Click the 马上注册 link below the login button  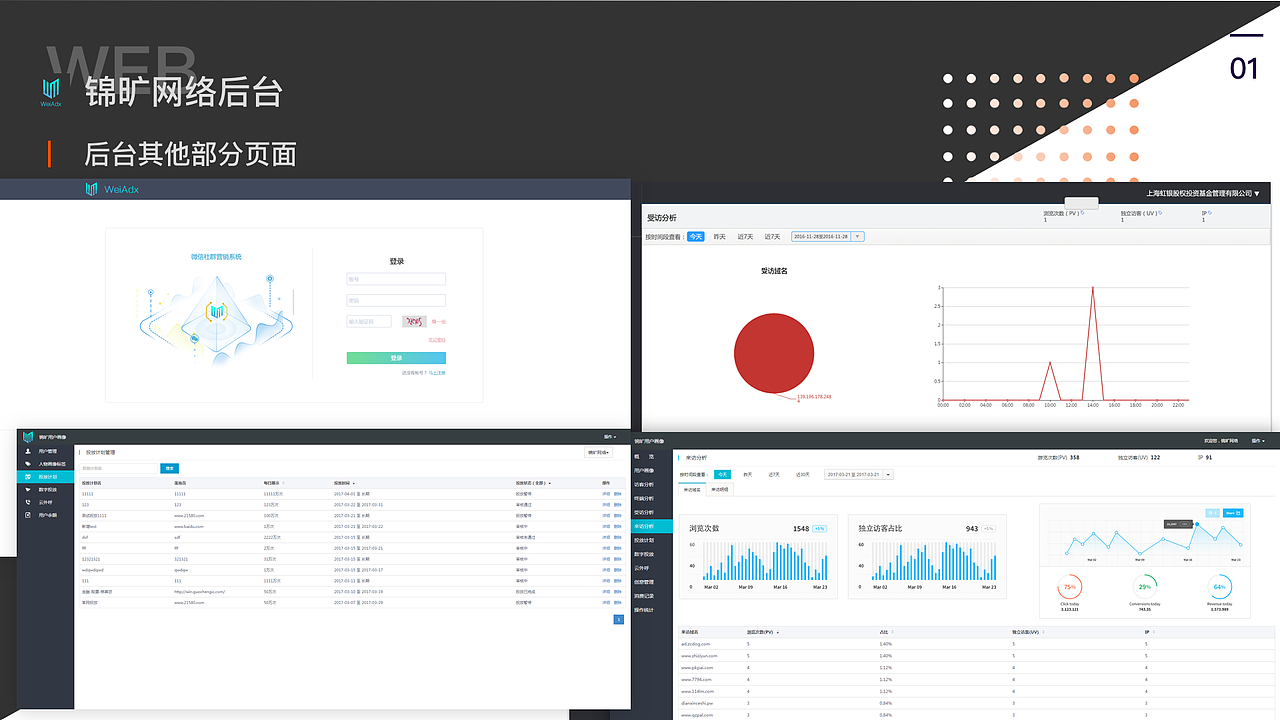click(438, 373)
